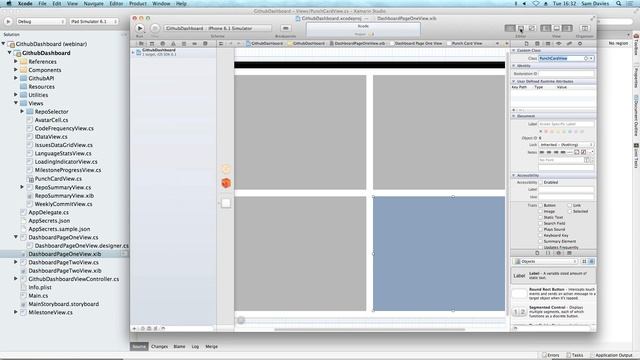The image size is (640, 360).
Task: Check the Link trait checkbox
Action: (569, 205)
